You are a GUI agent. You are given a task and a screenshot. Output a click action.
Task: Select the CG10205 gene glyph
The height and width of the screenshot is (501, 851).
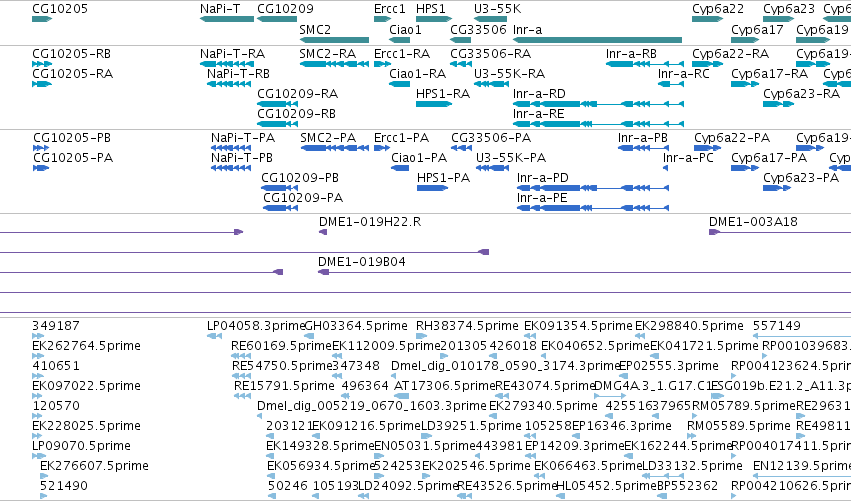(42, 19)
